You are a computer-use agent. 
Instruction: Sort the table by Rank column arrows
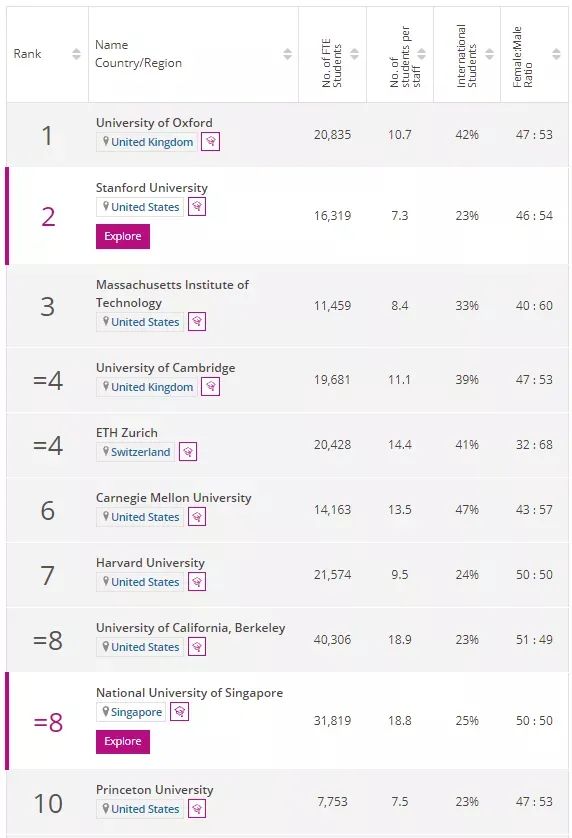tap(76, 54)
